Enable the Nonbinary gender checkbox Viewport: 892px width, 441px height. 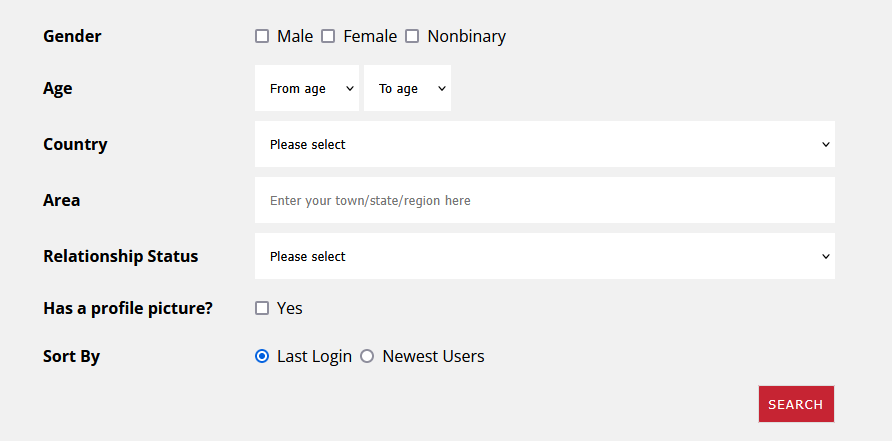tap(412, 36)
